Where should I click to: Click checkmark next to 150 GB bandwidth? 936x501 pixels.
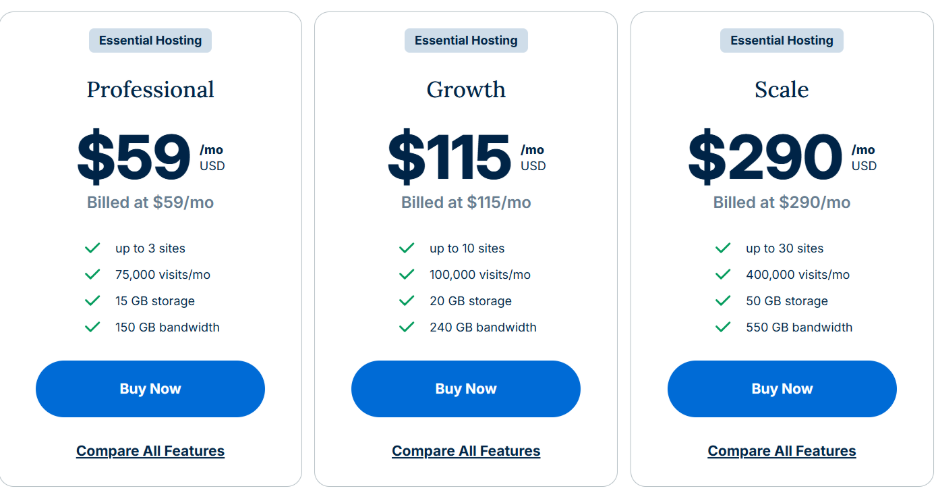pos(93,327)
